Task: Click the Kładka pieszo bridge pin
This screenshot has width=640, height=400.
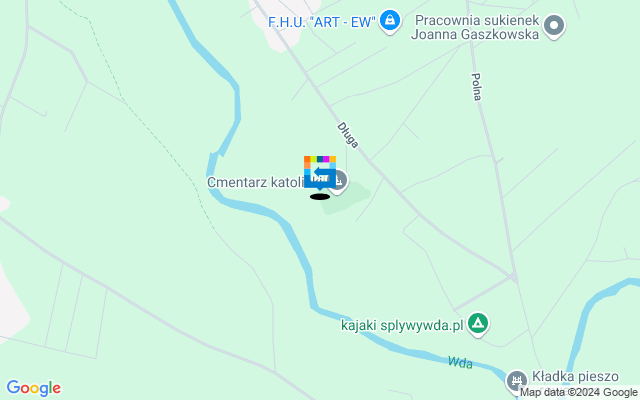Action: click(x=517, y=381)
